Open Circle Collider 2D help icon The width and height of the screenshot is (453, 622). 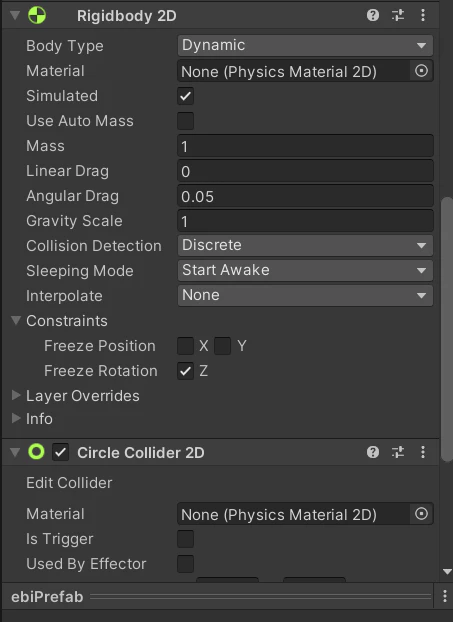click(372, 452)
